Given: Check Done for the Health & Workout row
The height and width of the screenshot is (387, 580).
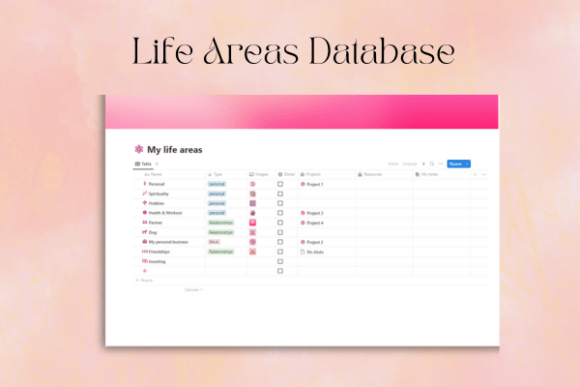Looking at the screenshot, I should coord(280,213).
